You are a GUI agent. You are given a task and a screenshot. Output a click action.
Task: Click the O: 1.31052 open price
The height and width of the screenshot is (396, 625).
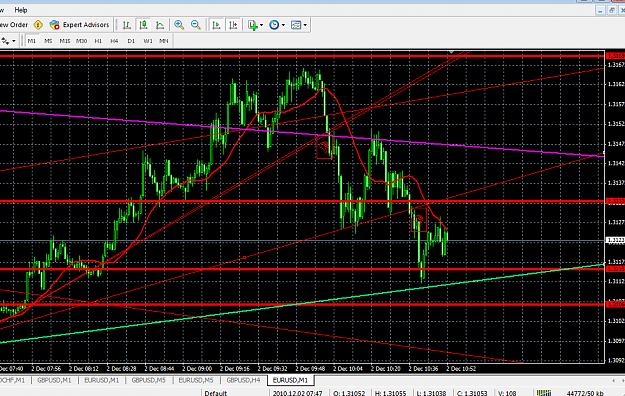click(x=349, y=393)
